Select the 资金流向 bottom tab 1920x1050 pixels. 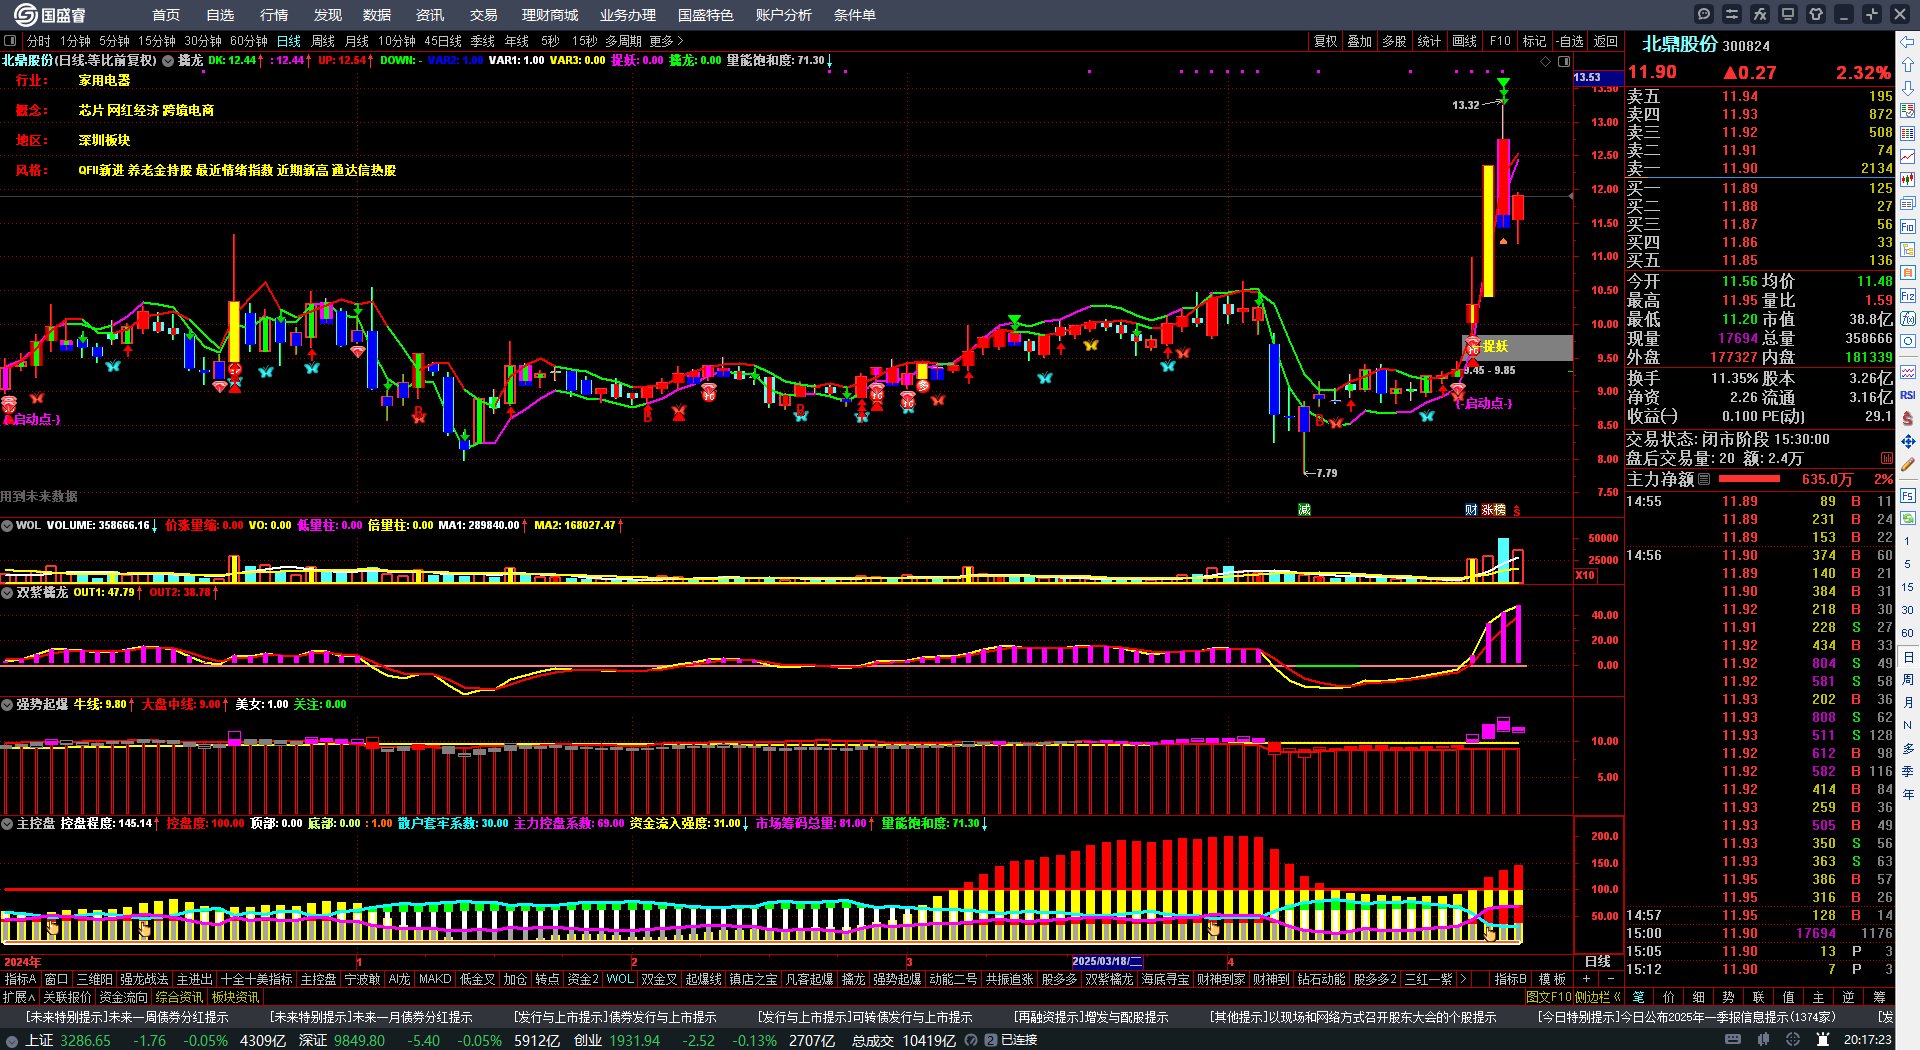[123, 997]
